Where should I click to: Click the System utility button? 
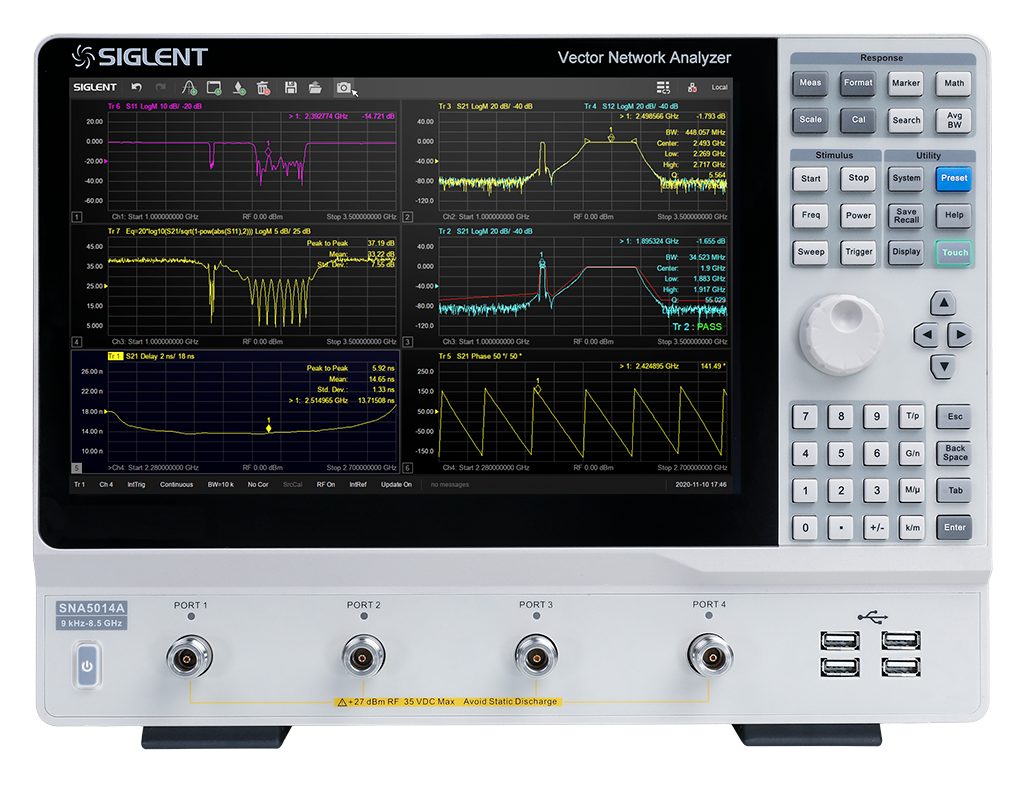pos(906,178)
